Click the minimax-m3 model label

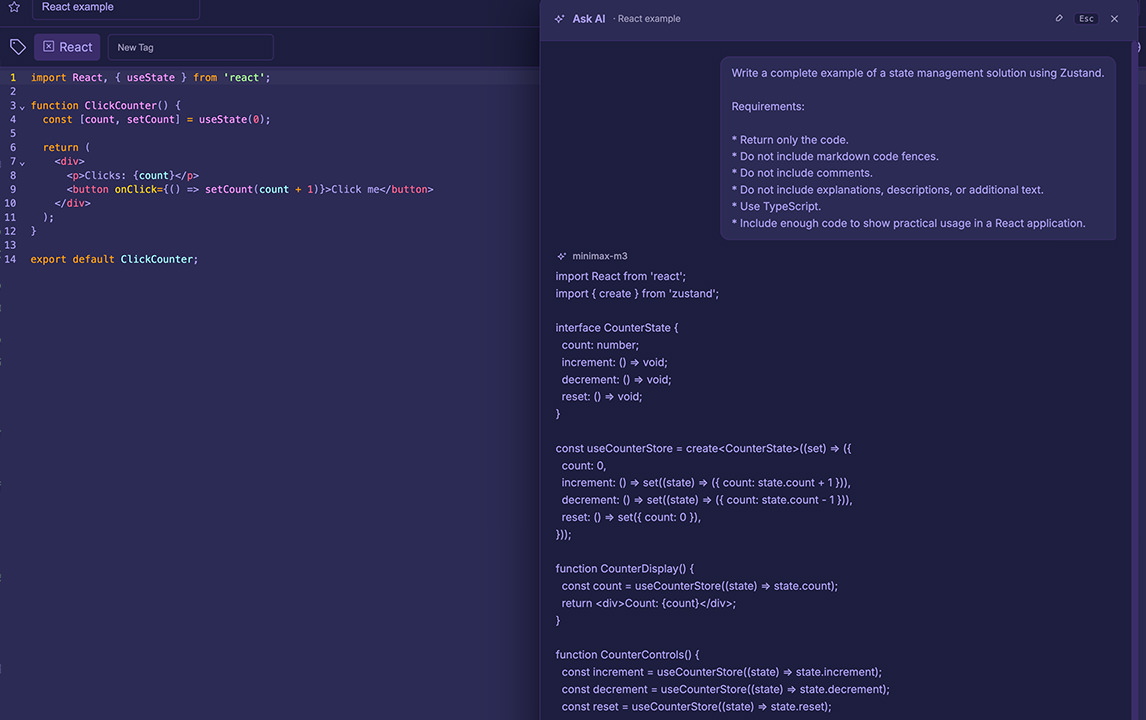coord(599,257)
